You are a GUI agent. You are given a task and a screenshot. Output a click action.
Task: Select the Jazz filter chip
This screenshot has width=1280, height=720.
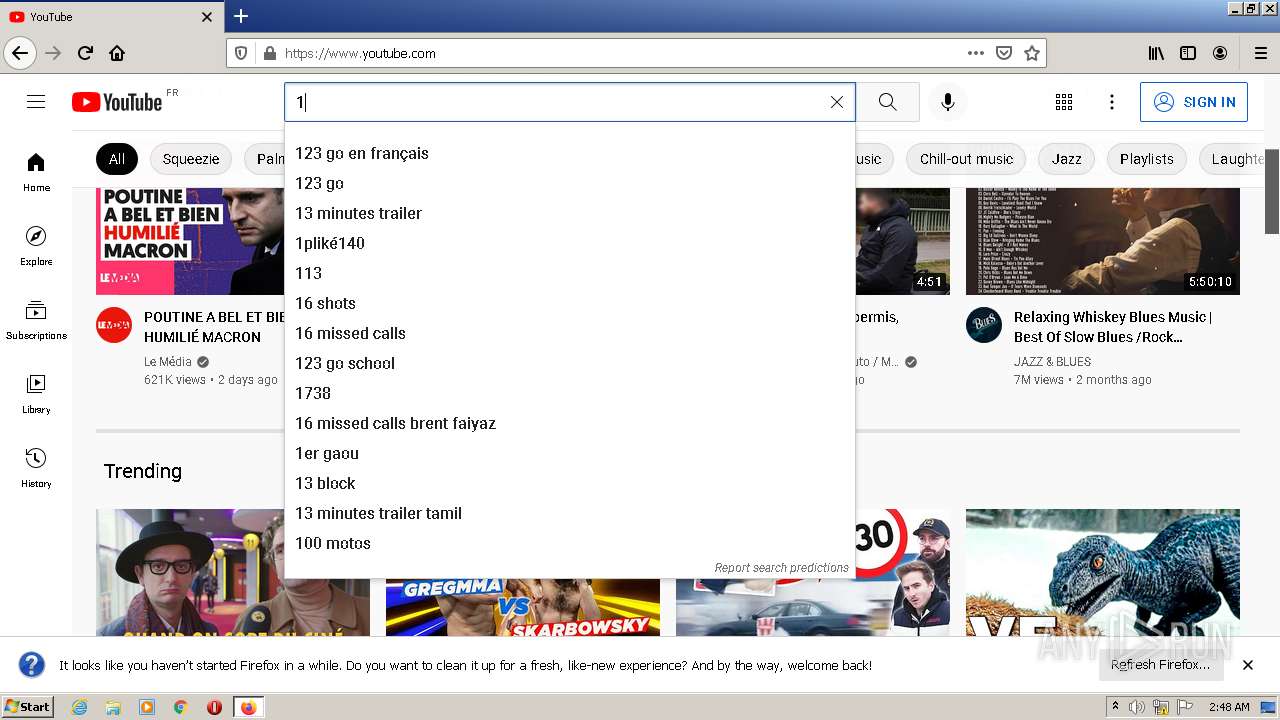tap(1067, 159)
